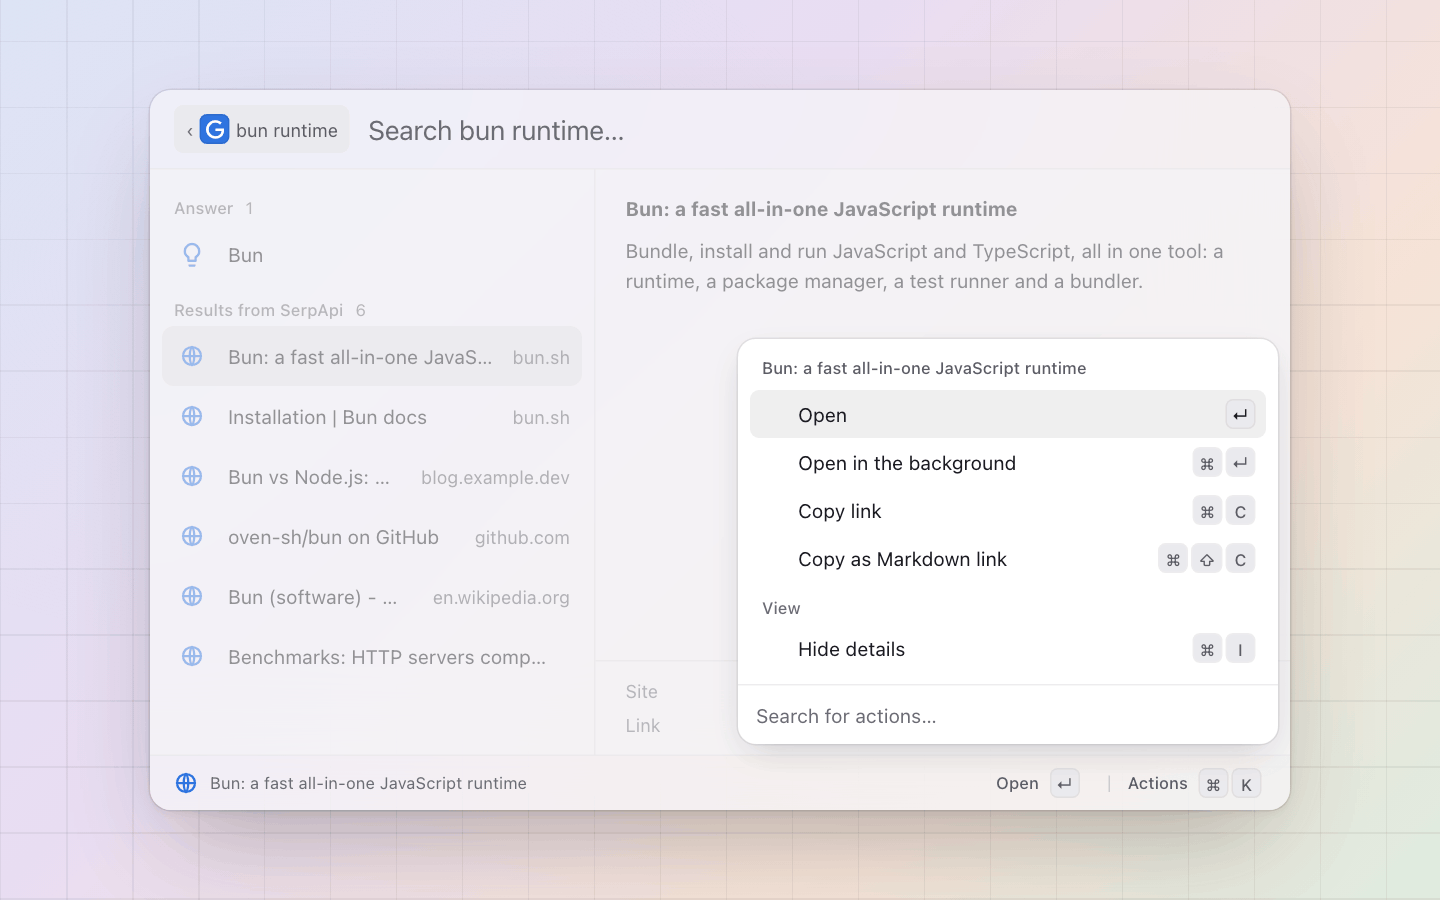
Task: Click the github.com domain text
Action: click(522, 537)
